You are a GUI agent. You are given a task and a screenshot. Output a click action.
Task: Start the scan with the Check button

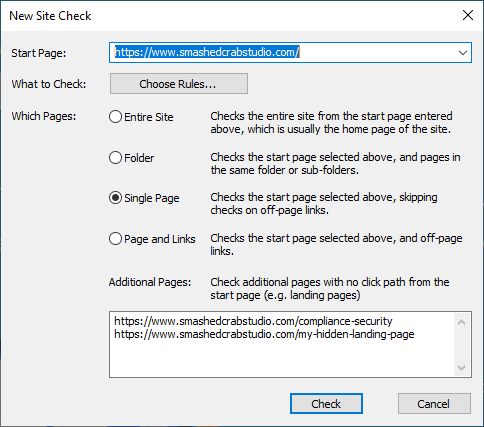tap(326, 404)
